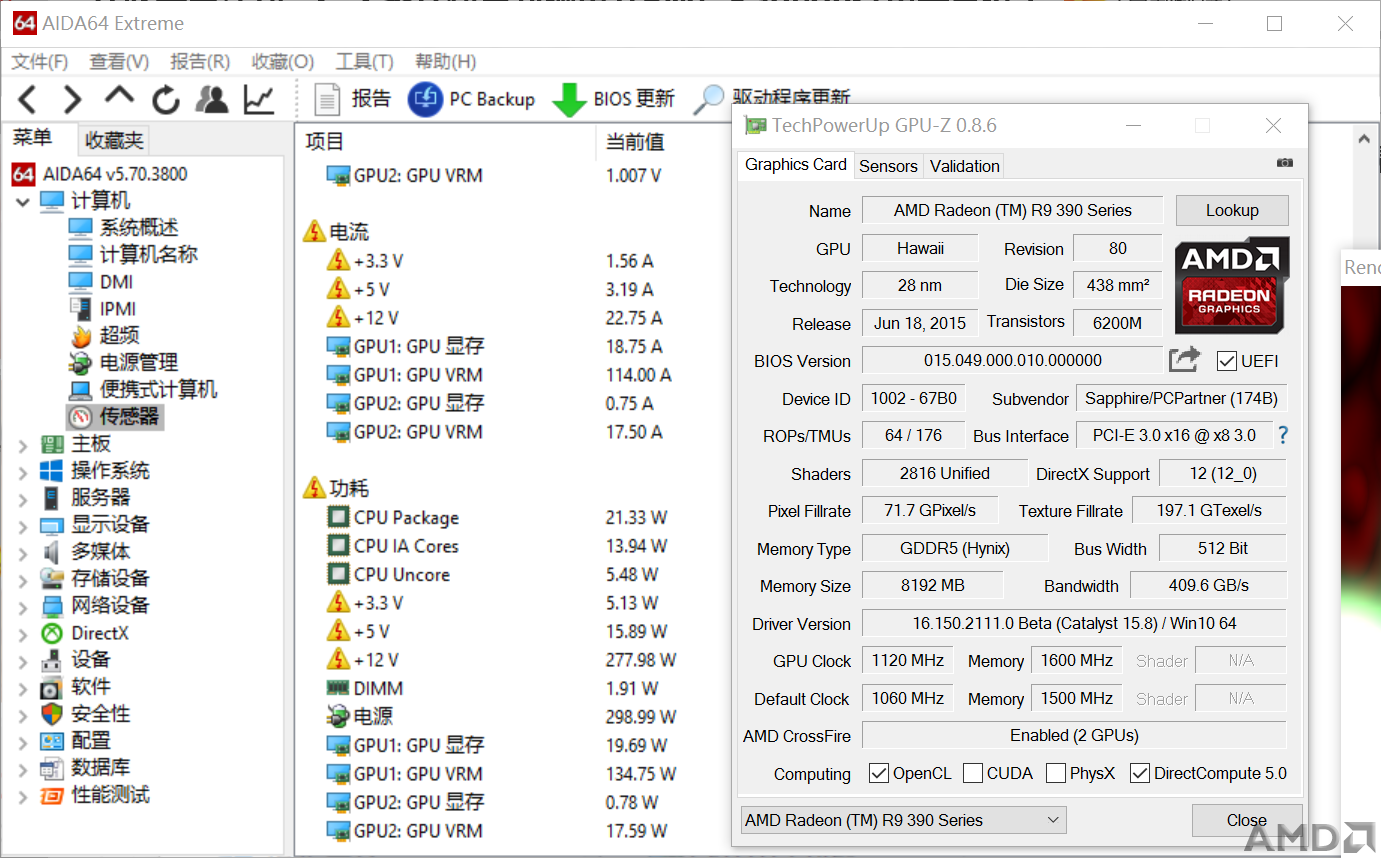Open the 收藏(O) menu
The width and height of the screenshot is (1381, 858).
[x=283, y=62]
